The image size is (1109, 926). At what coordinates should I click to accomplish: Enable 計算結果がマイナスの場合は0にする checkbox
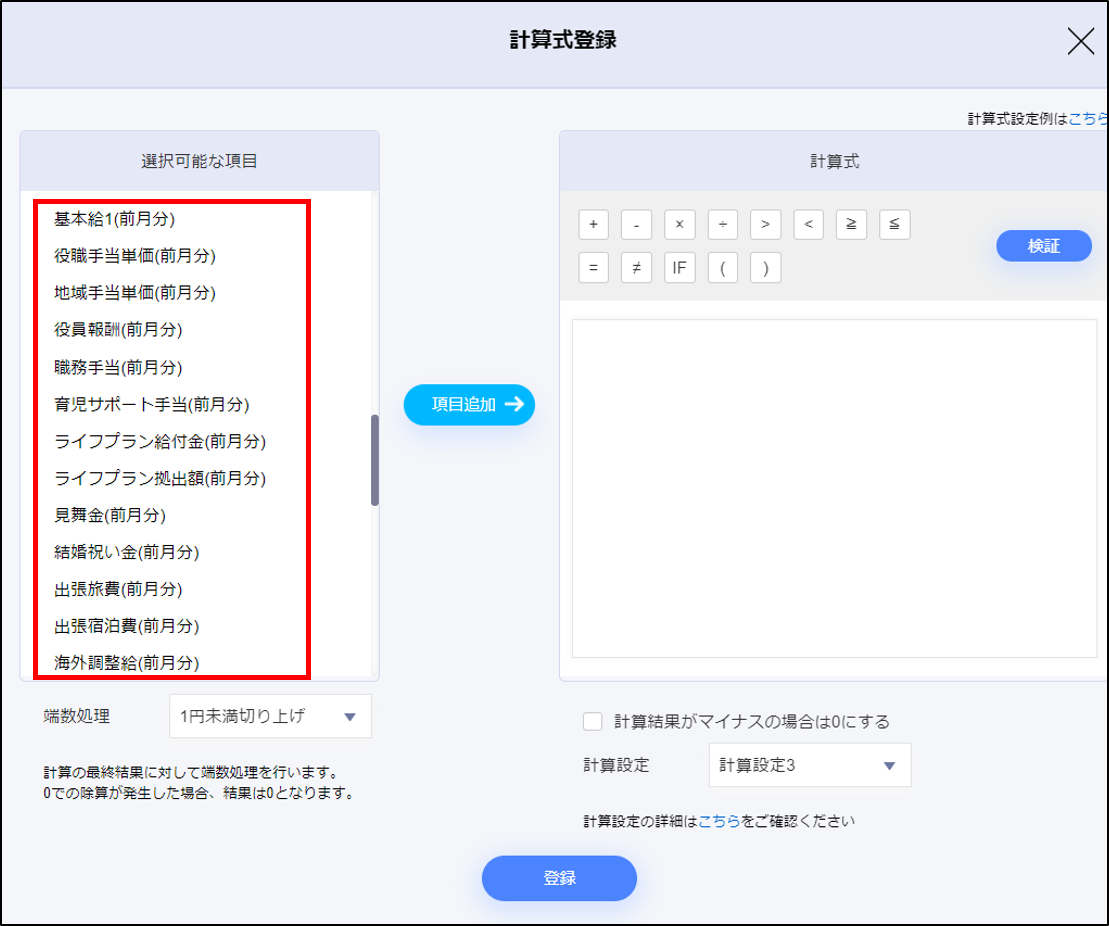(593, 721)
